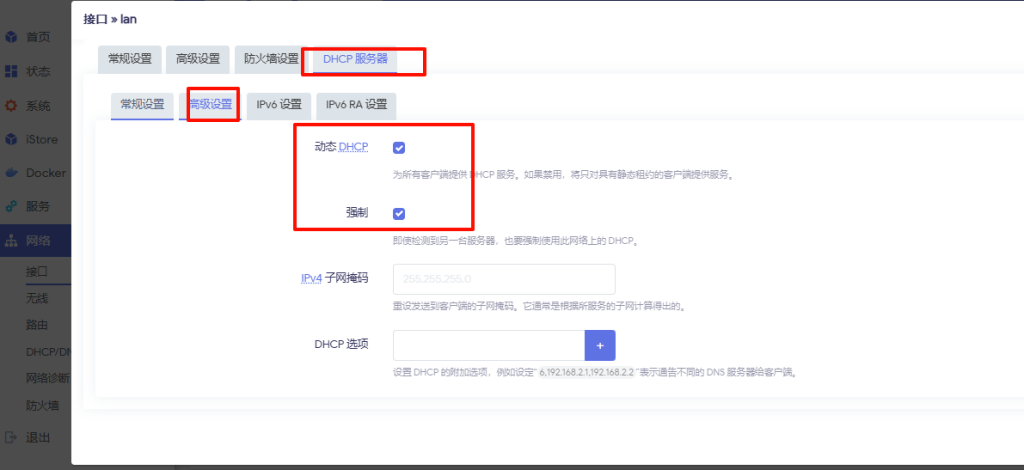Image resolution: width=1024 pixels, height=470 pixels.
Task: Click the 强制 option description text
Action: point(515,241)
